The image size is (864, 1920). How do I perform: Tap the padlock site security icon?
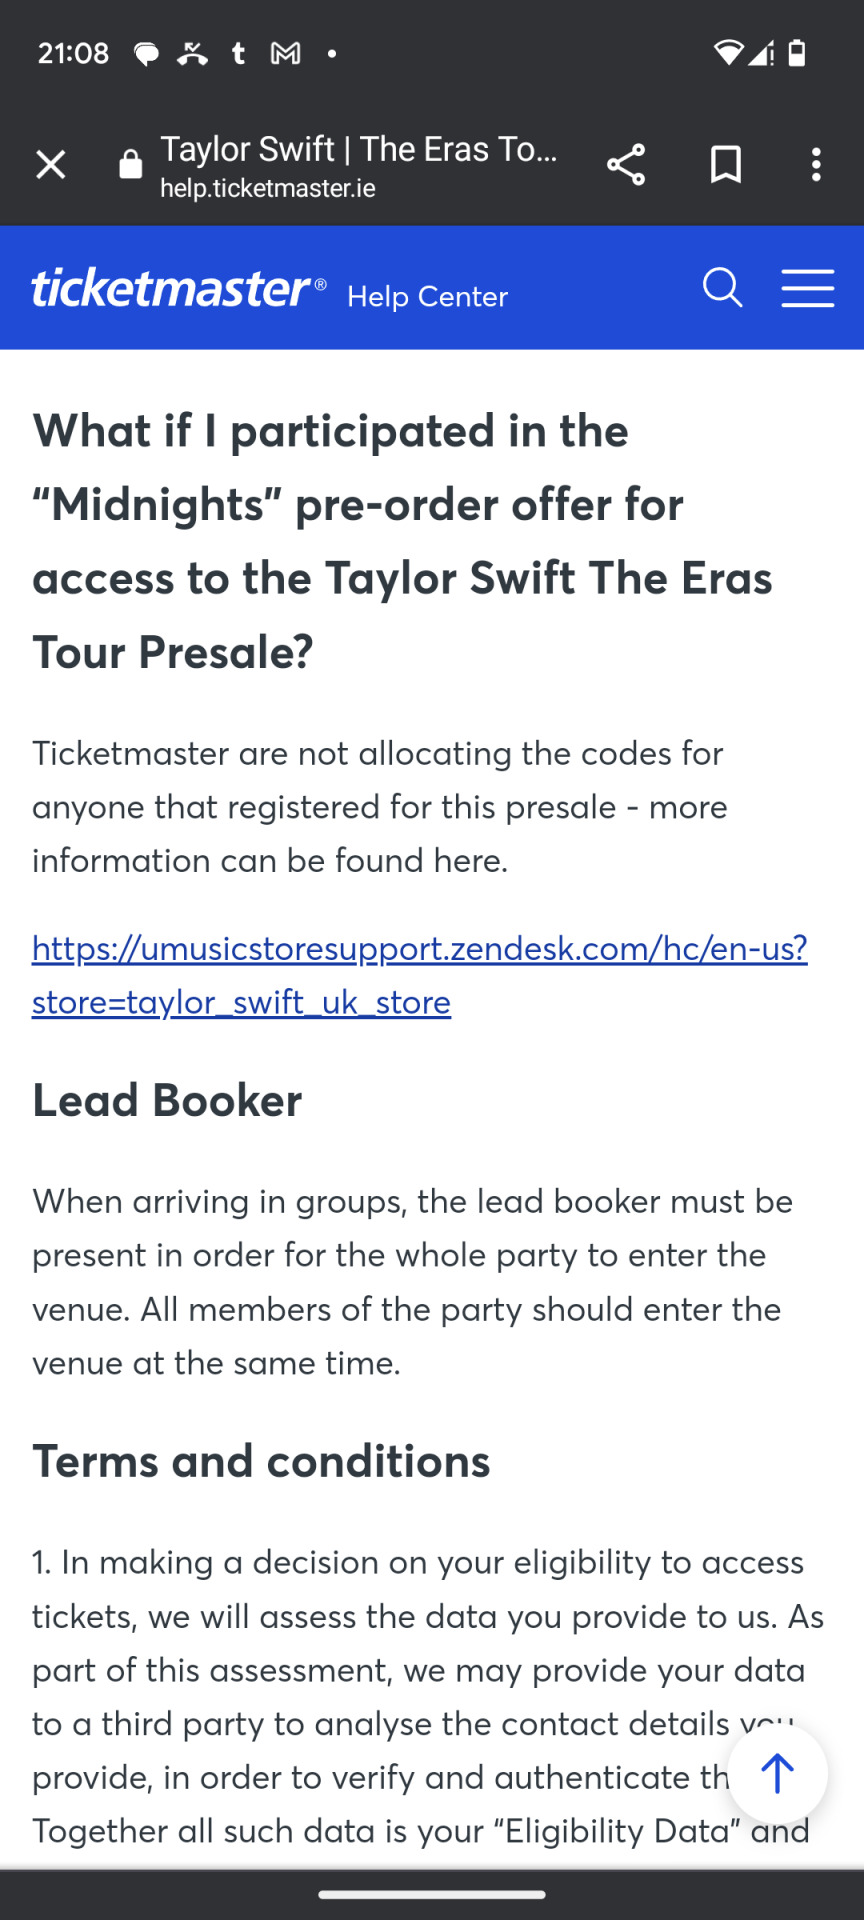tap(131, 165)
